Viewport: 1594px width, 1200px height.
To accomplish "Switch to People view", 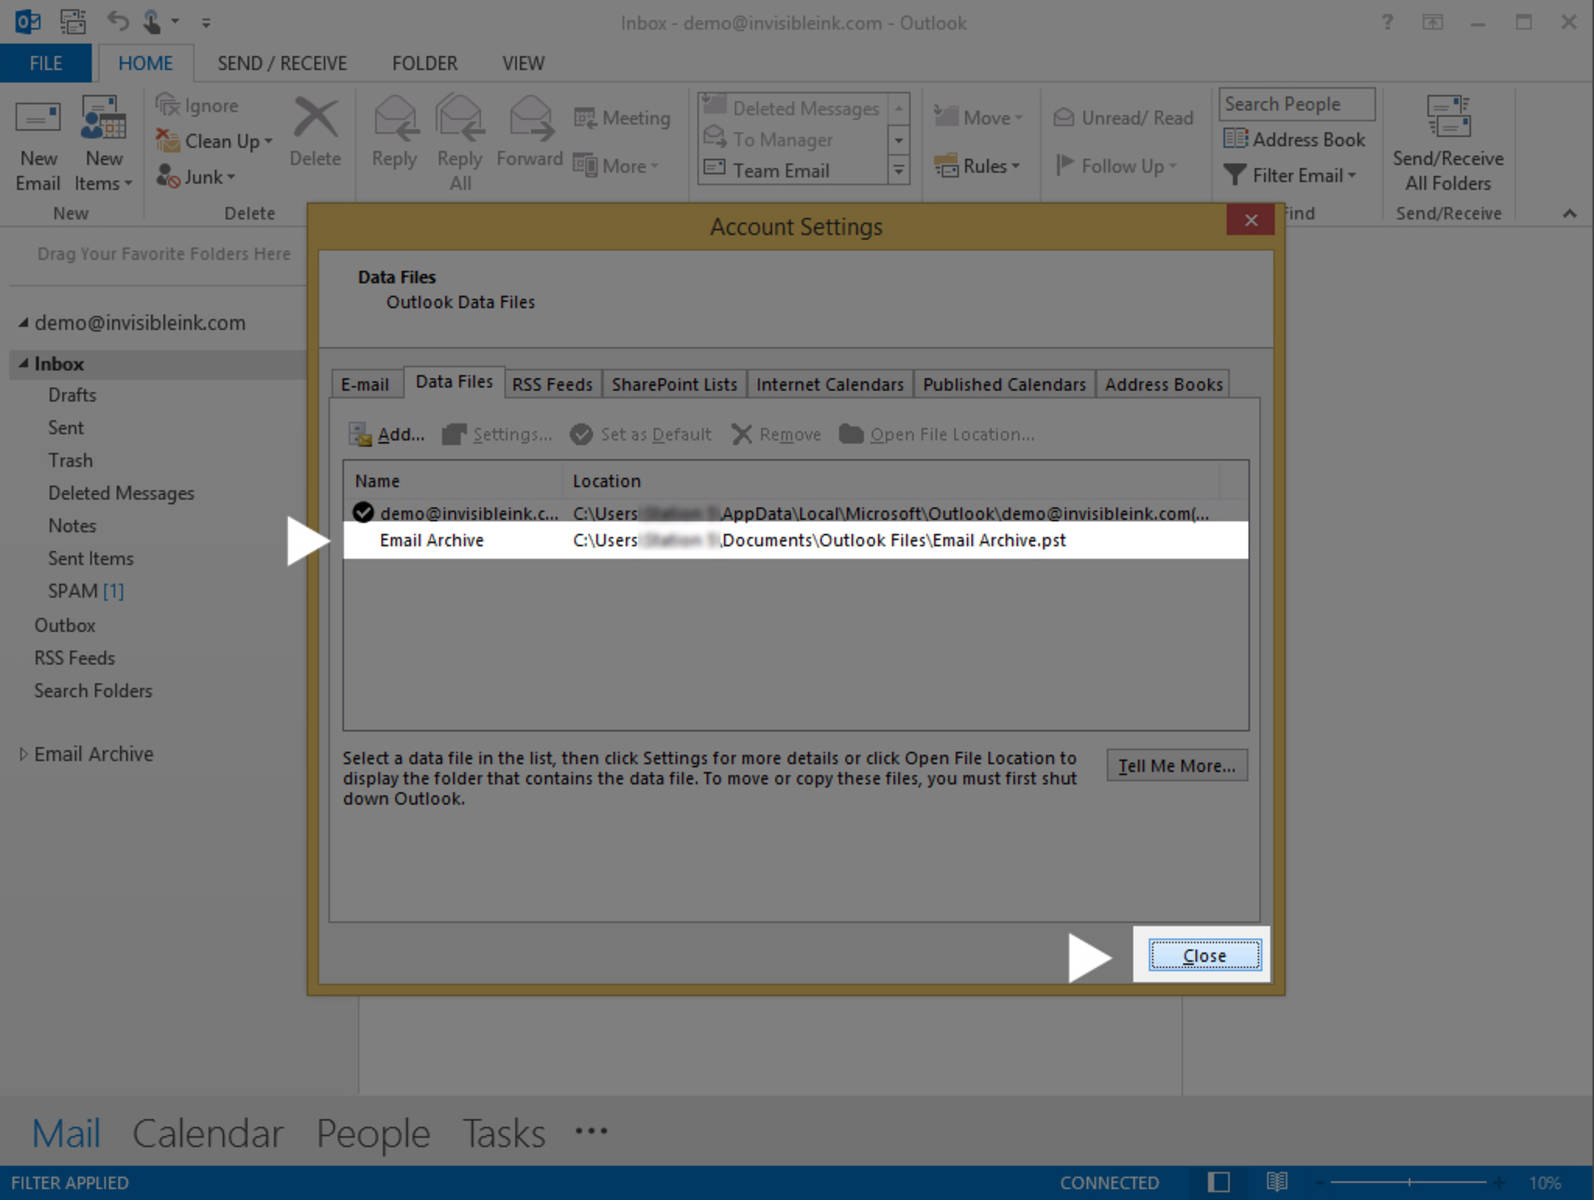I will [x=373, y=1133].
